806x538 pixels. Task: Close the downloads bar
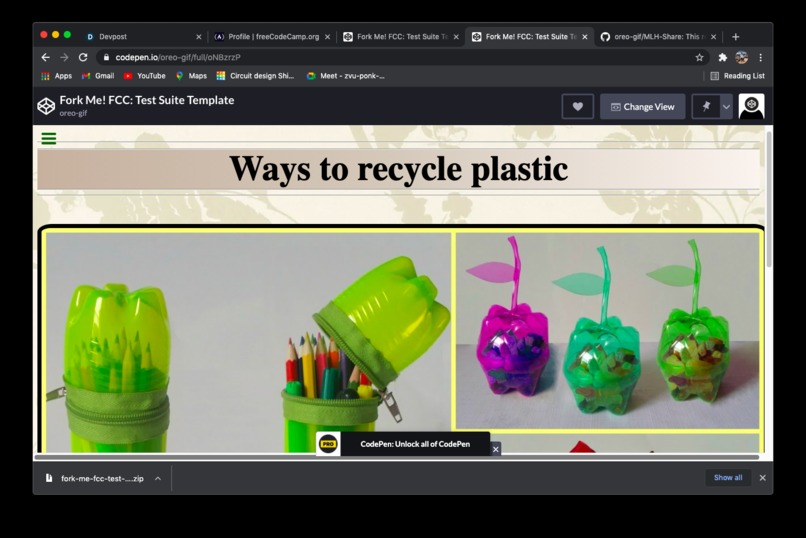pyautogui.click(x=762, y=478)
